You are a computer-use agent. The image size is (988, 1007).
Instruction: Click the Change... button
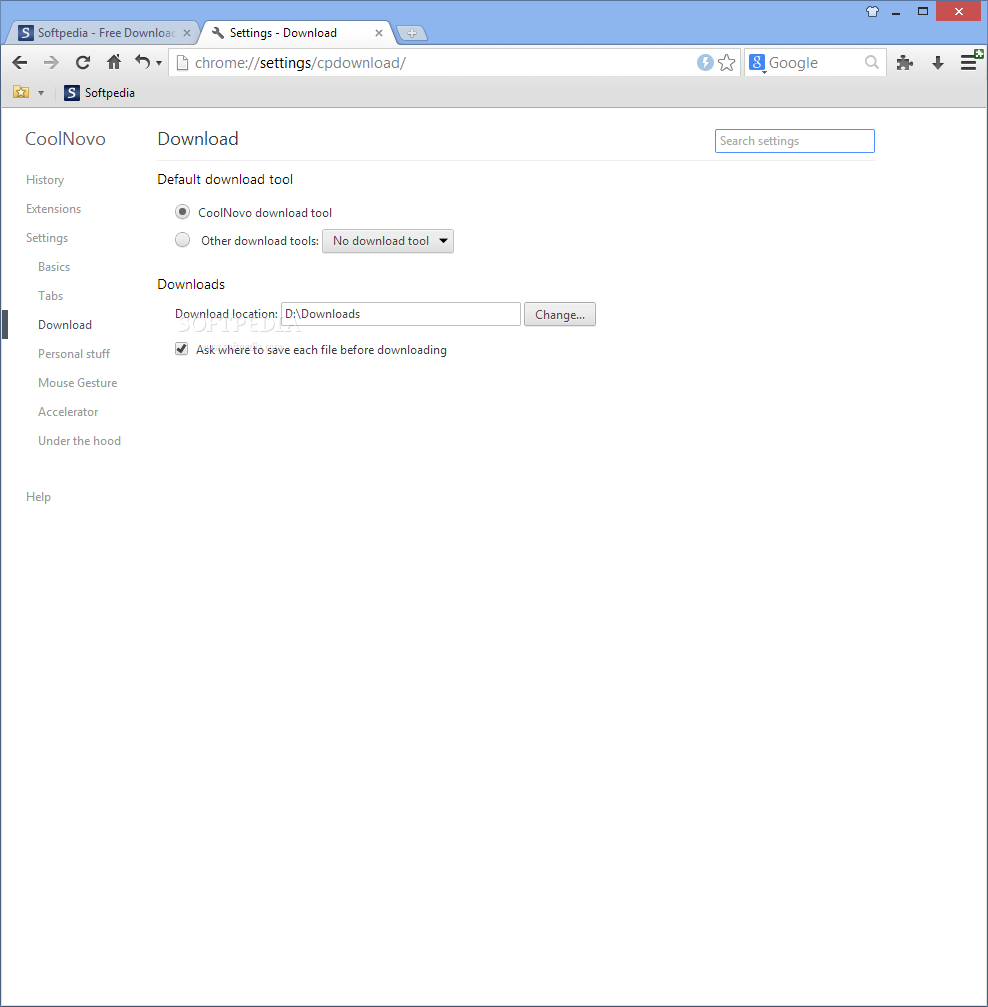tap(560, 315)
